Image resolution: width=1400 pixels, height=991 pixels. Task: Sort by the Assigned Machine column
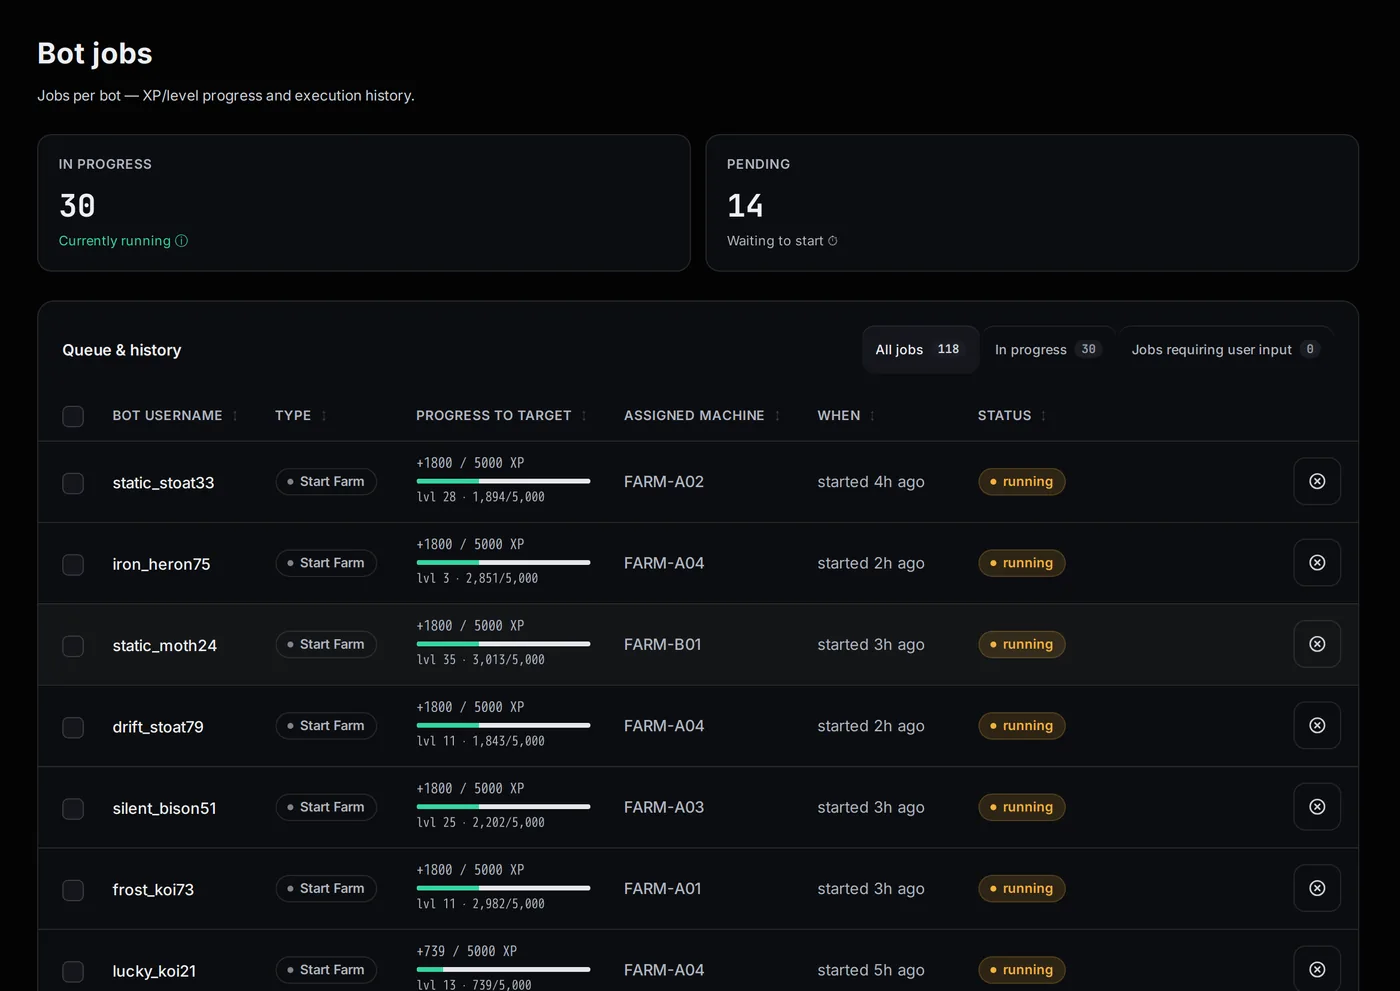(x=702, y=415)
